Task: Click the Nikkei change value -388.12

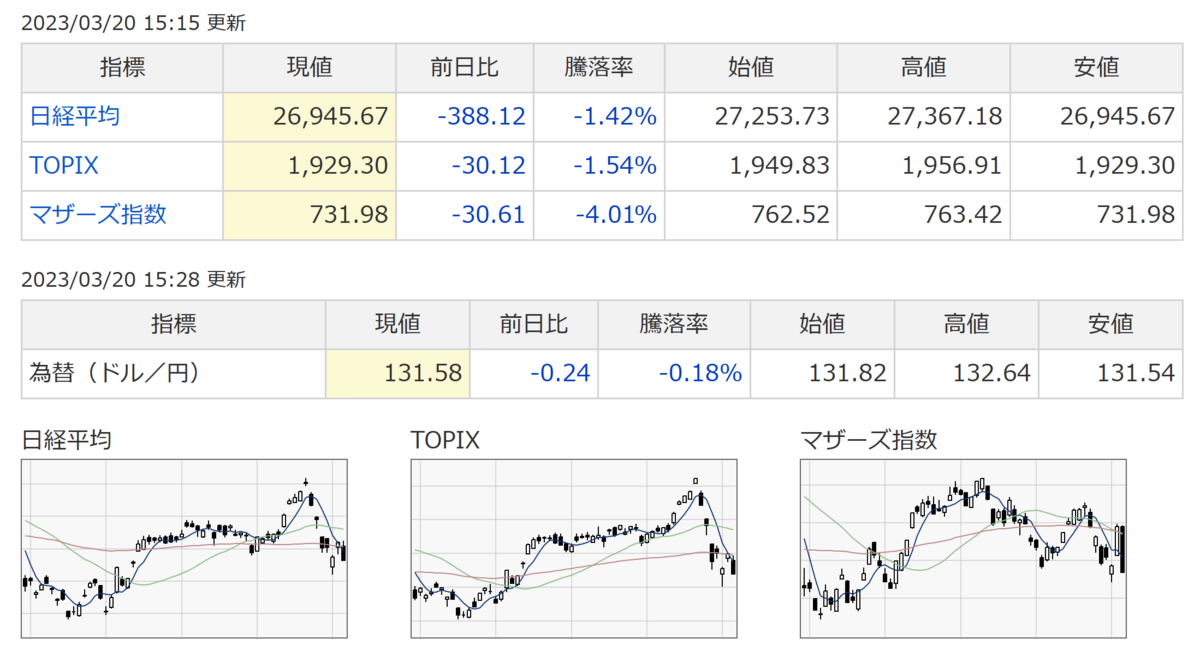Action: [x=481, y=117]
